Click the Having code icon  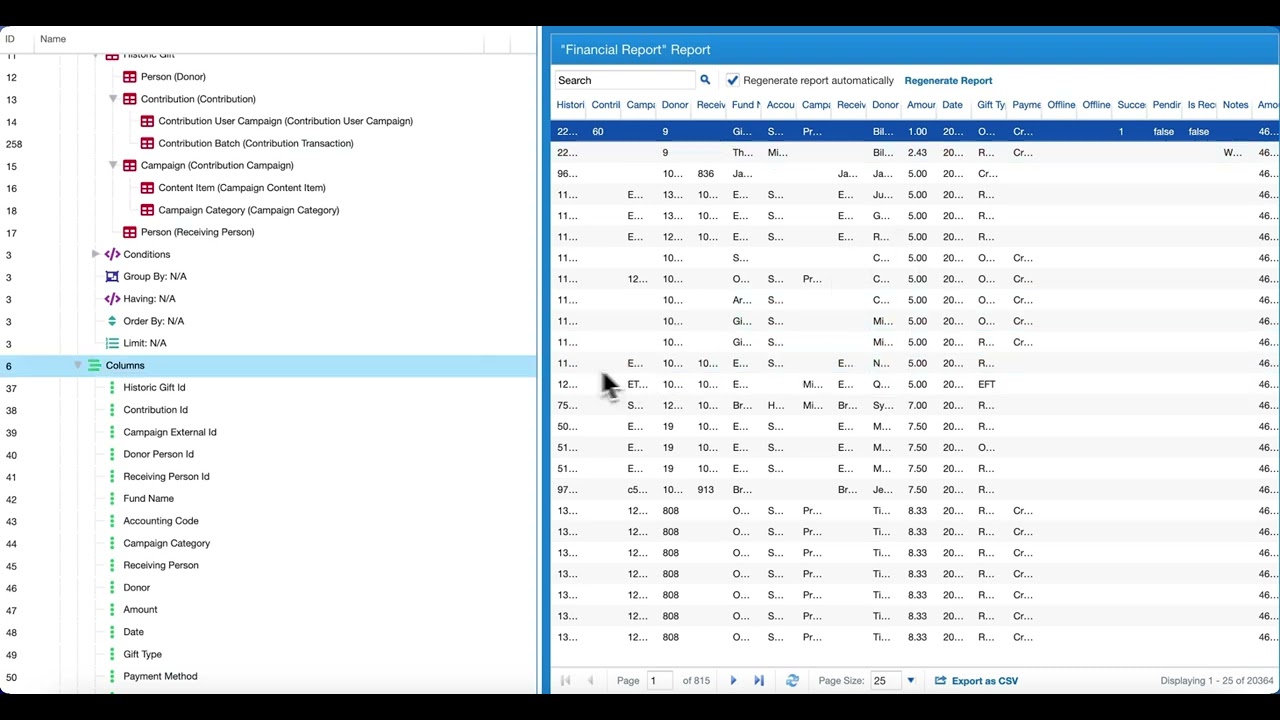click(112, 299)
